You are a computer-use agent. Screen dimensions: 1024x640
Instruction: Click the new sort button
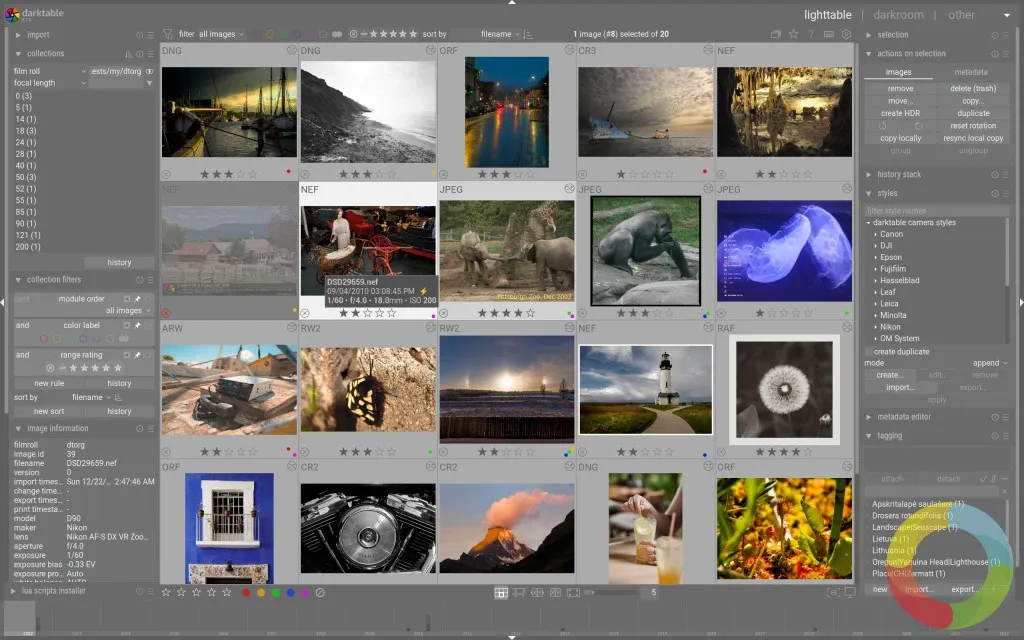[x=49, y=411]
